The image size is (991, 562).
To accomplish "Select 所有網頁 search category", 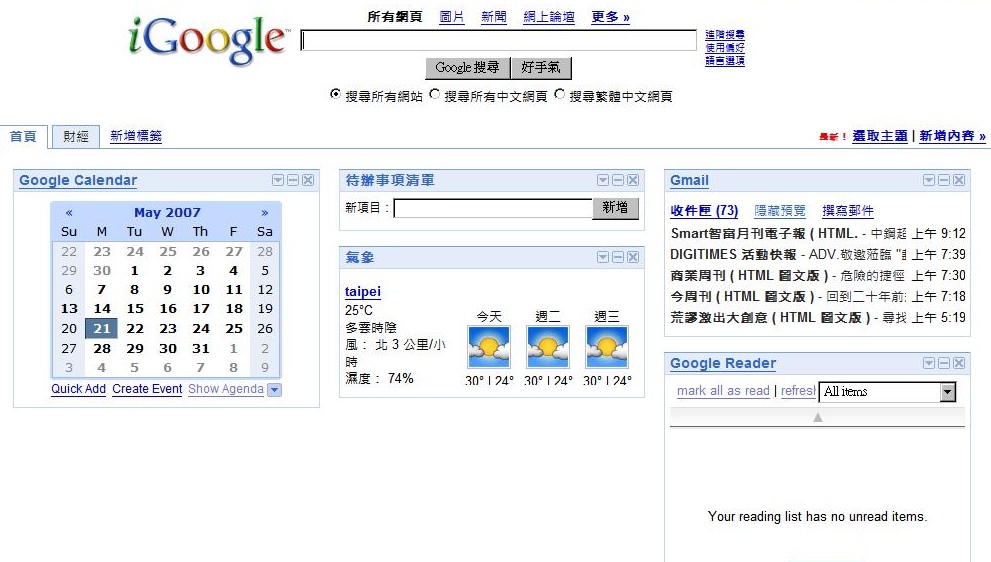I will point(395,17).
